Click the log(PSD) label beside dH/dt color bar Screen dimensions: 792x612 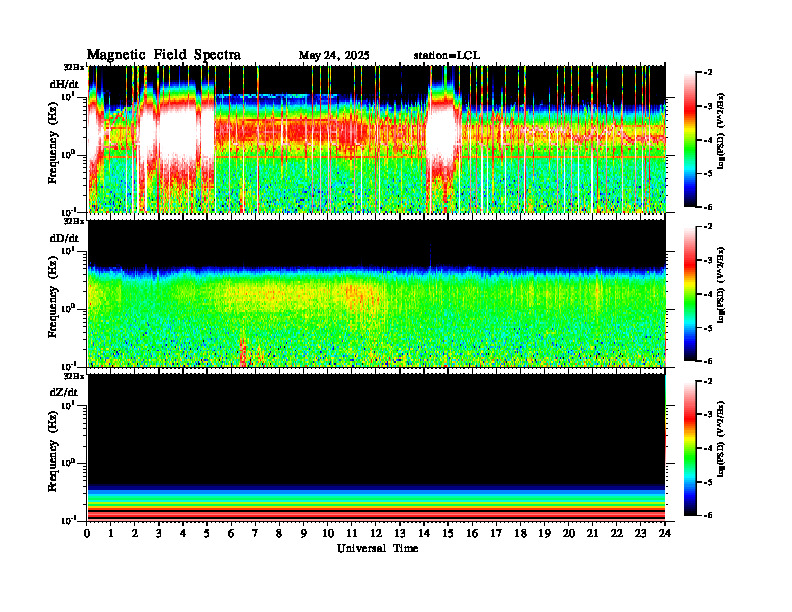pyautogui.click(x=721, y=130)
